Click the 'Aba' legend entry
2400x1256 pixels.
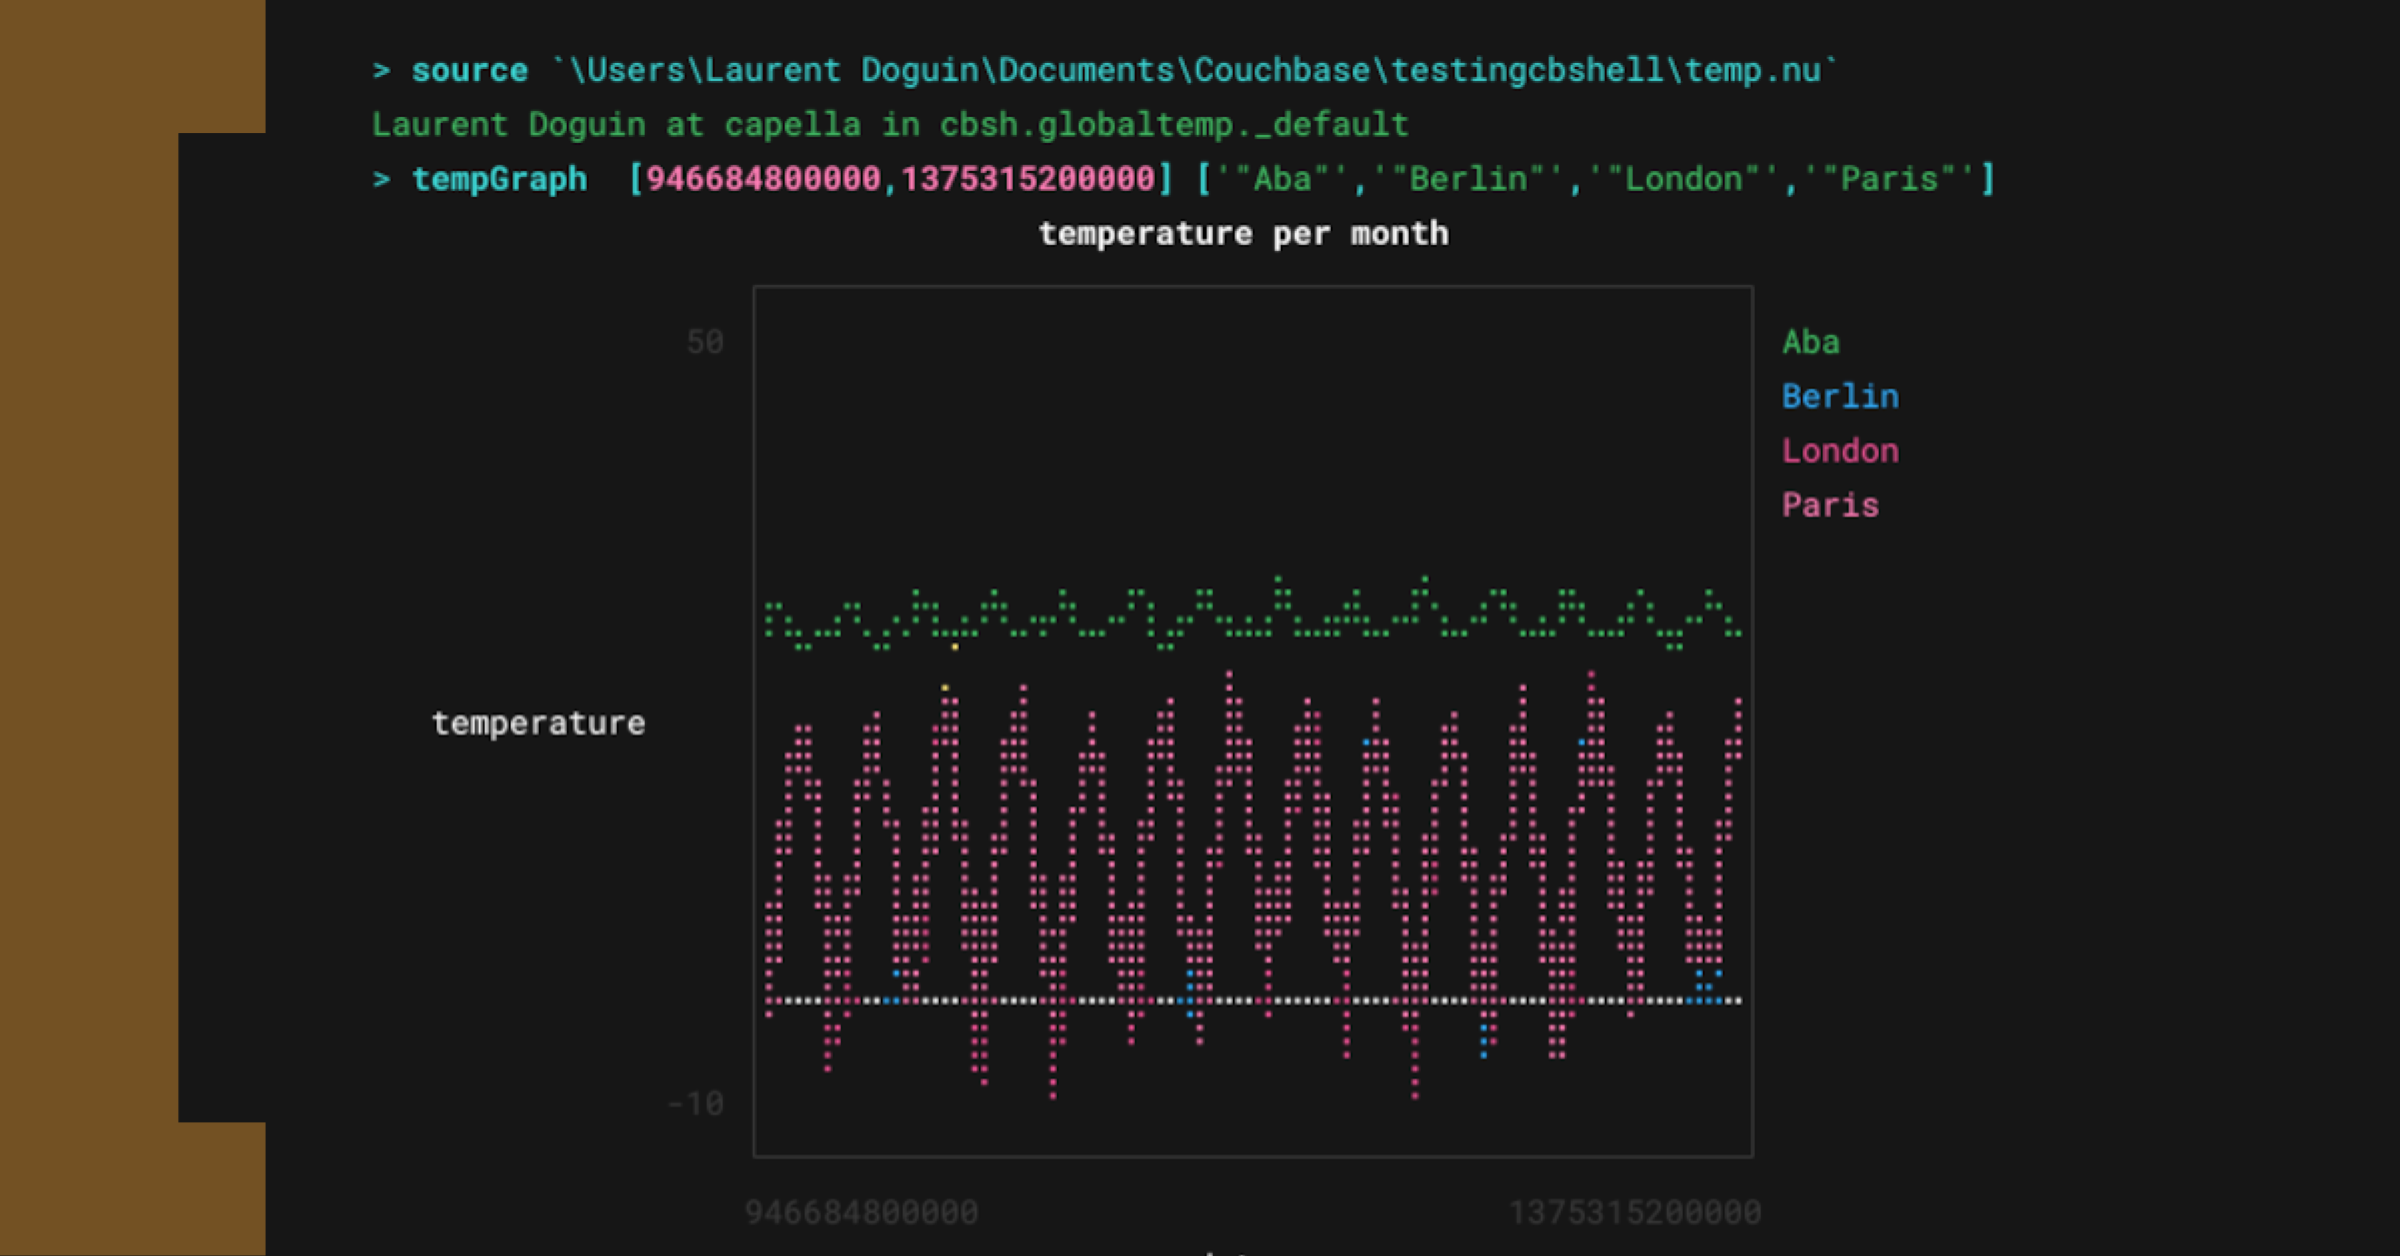pos(1811,342)
